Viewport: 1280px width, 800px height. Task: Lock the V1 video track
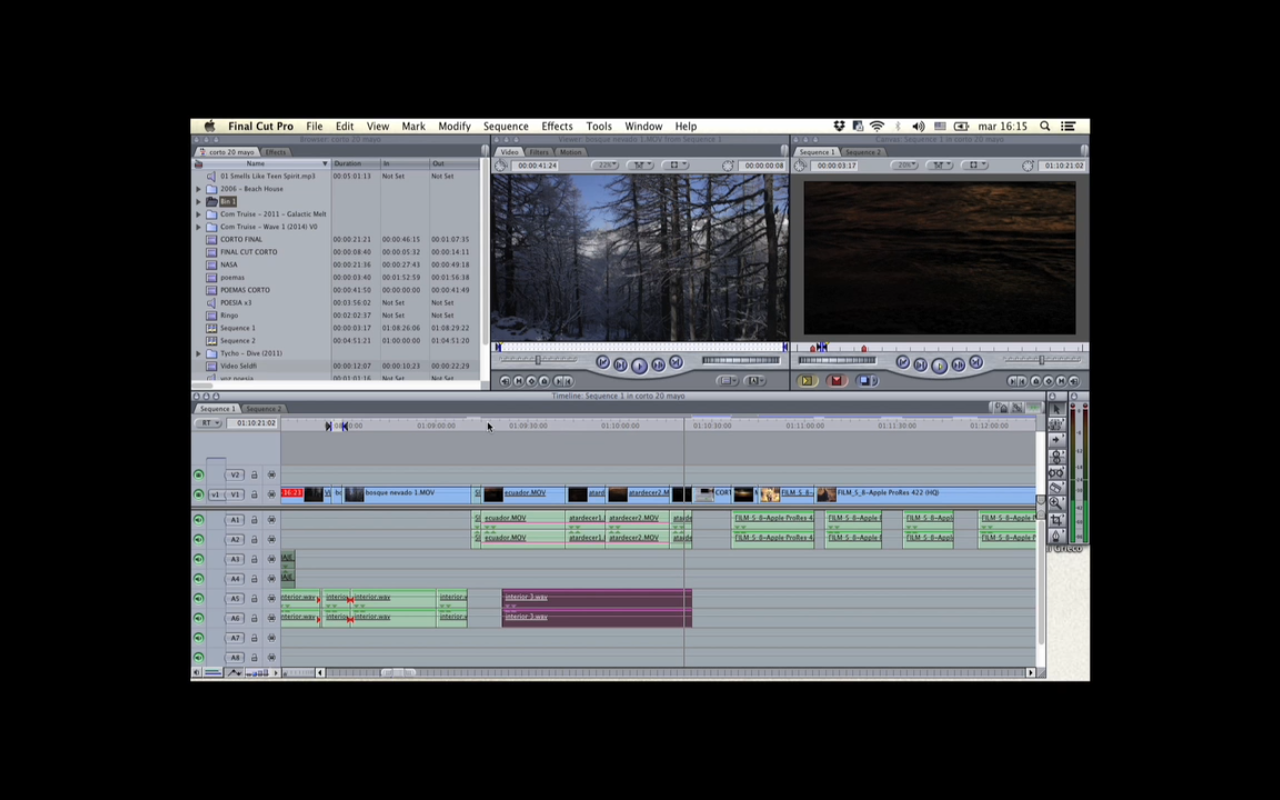click(254, 494)
